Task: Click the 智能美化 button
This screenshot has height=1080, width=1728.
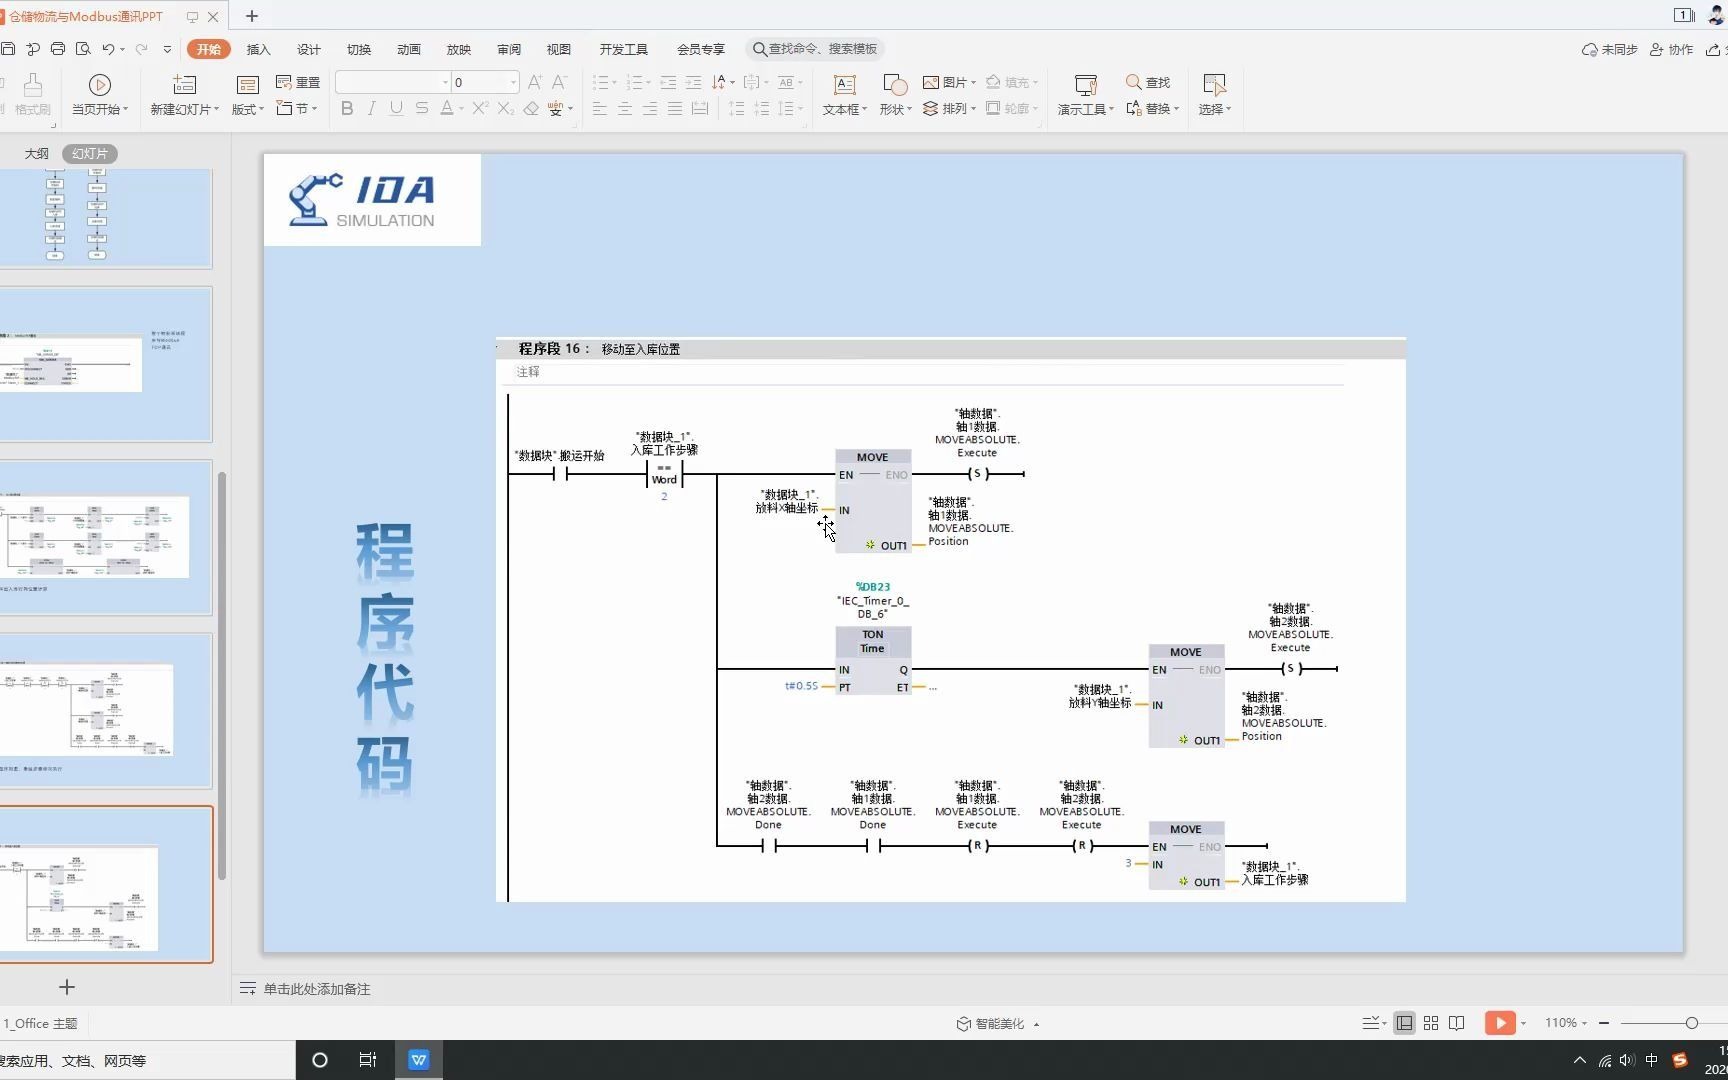Action: point(998,1024)
